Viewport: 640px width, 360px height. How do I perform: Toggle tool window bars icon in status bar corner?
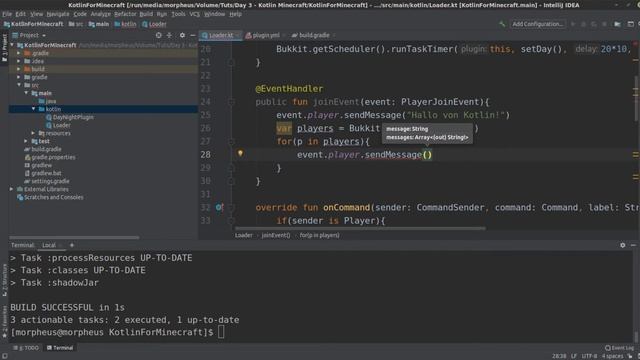coord(4,356)
